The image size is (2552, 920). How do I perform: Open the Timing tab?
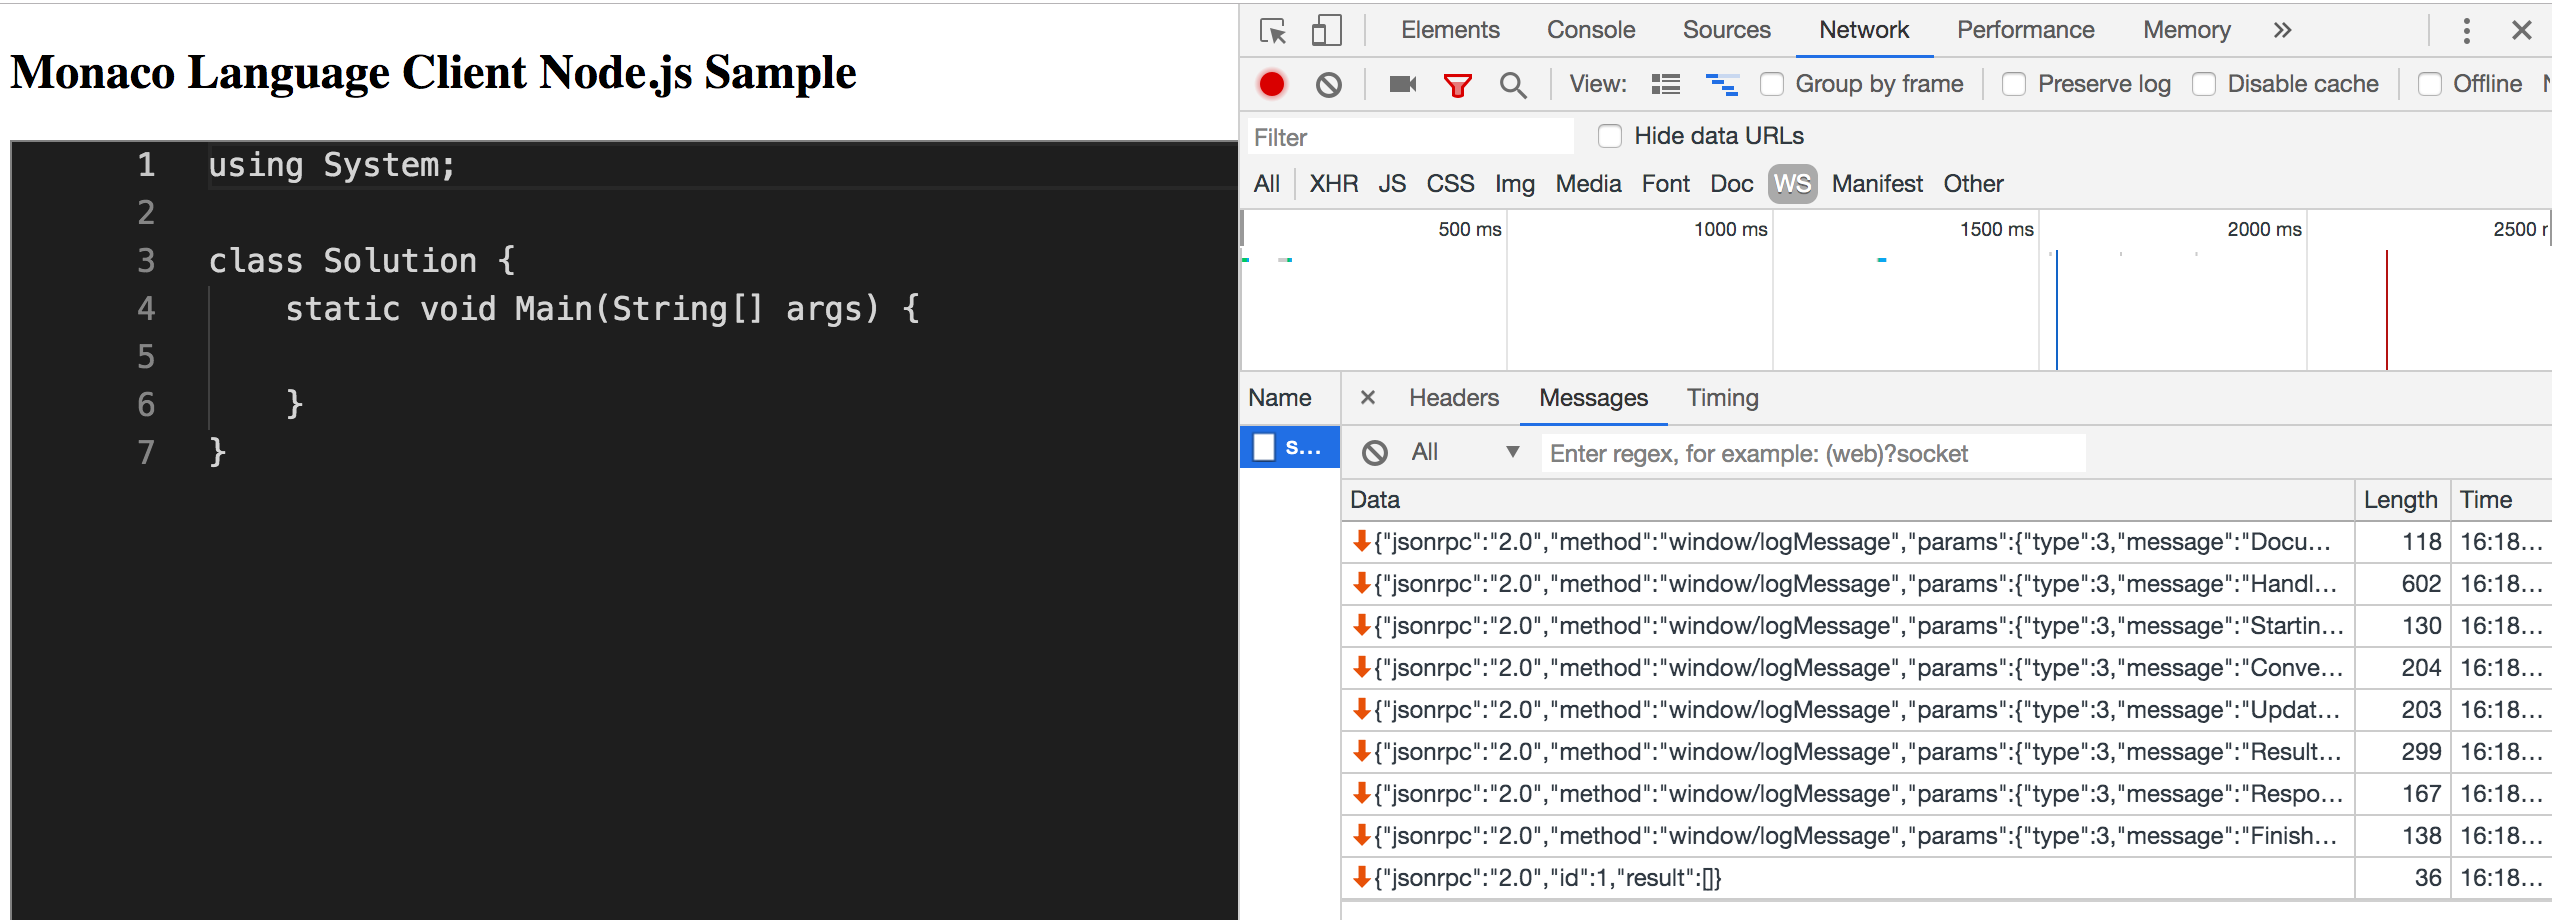1722,398
